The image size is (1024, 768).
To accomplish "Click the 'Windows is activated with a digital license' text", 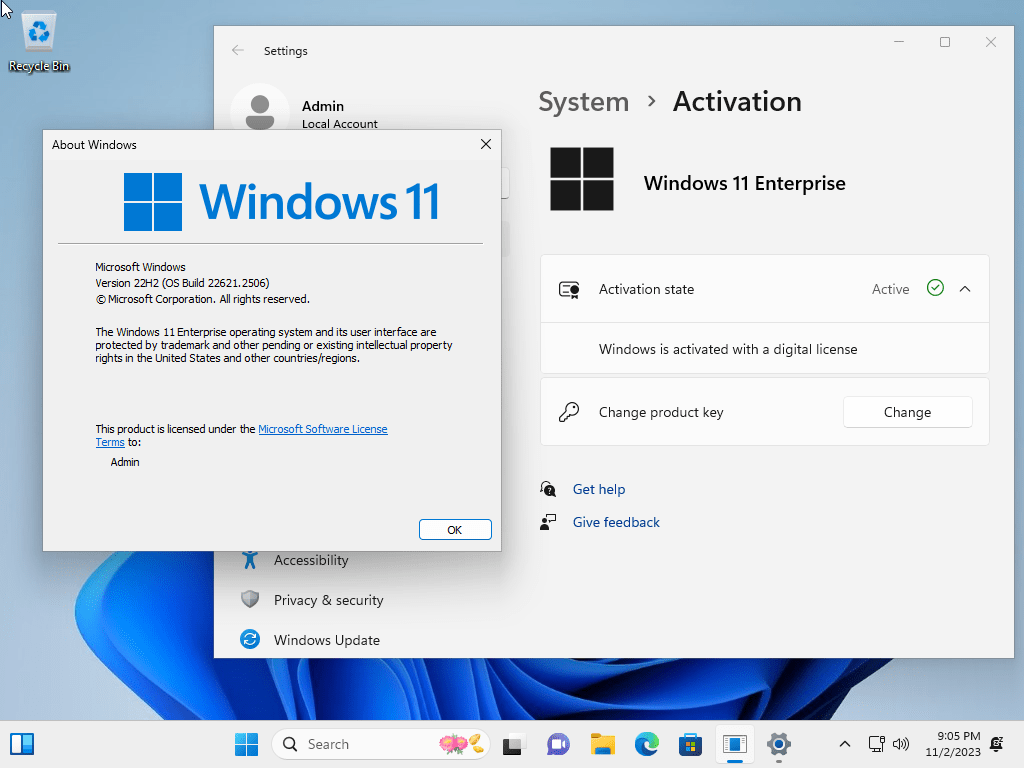I will [728, 349].
